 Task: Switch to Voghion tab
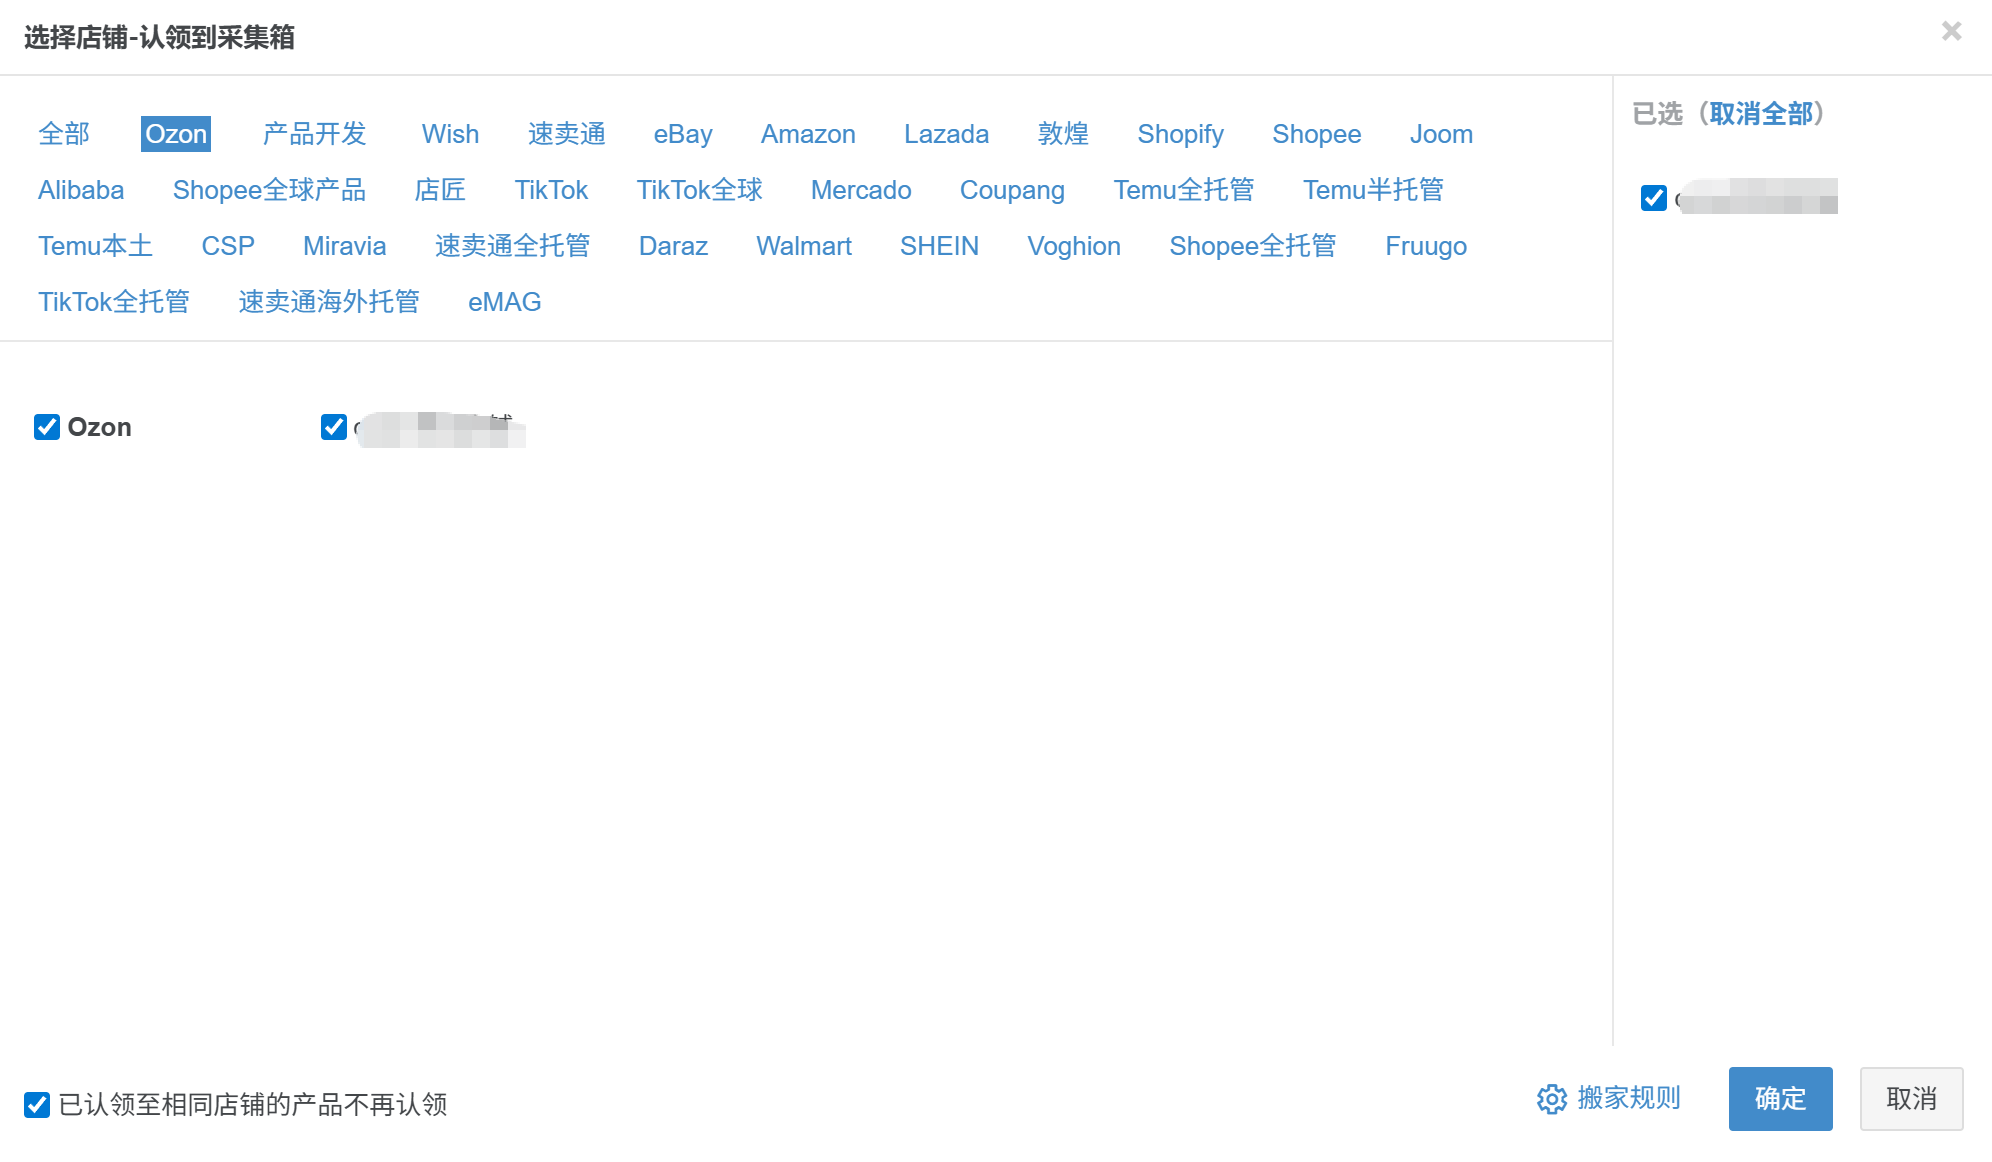[x=1074, y=246]
